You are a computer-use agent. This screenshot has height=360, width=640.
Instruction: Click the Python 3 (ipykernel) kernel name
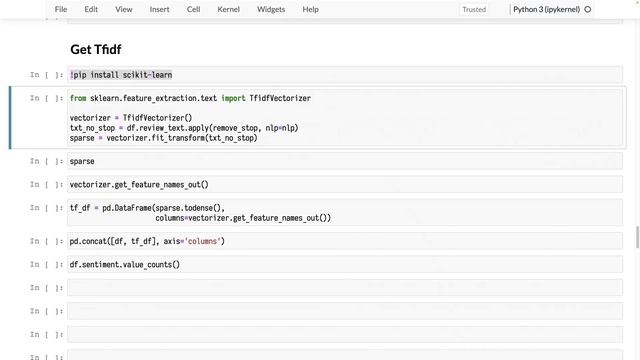pyautogui.click(x=547, y=9)
